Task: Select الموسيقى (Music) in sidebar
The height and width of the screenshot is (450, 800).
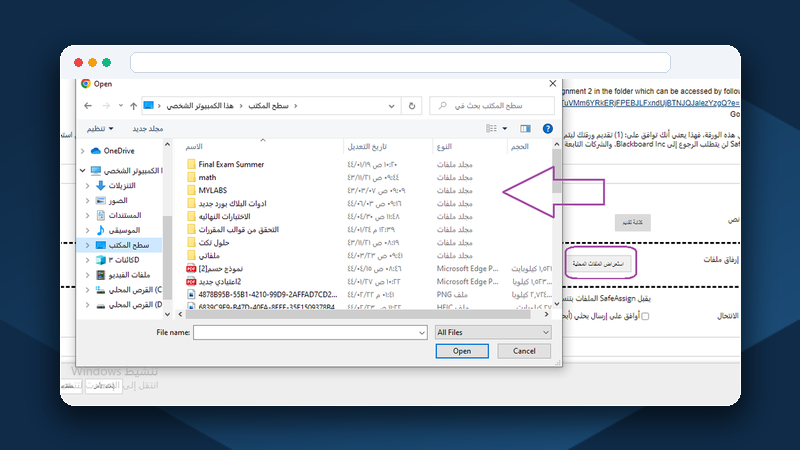Action: [124, 230]
